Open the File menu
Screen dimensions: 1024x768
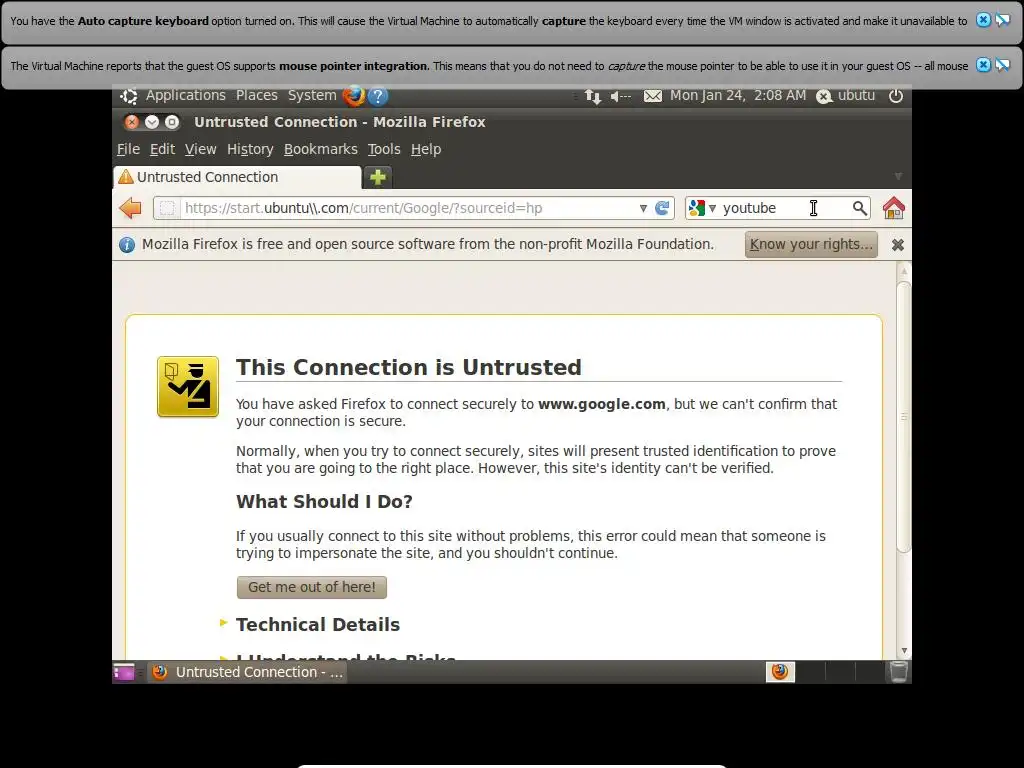tap(128, 149)
